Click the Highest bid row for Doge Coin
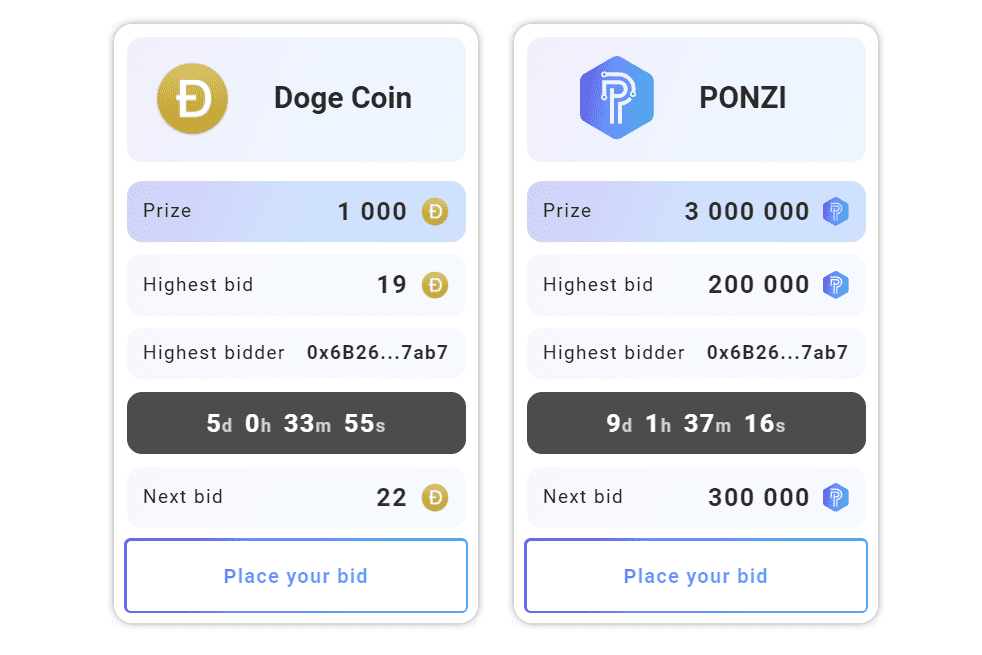The width and height of the screenshot is (982, 655). click(296, 285)
